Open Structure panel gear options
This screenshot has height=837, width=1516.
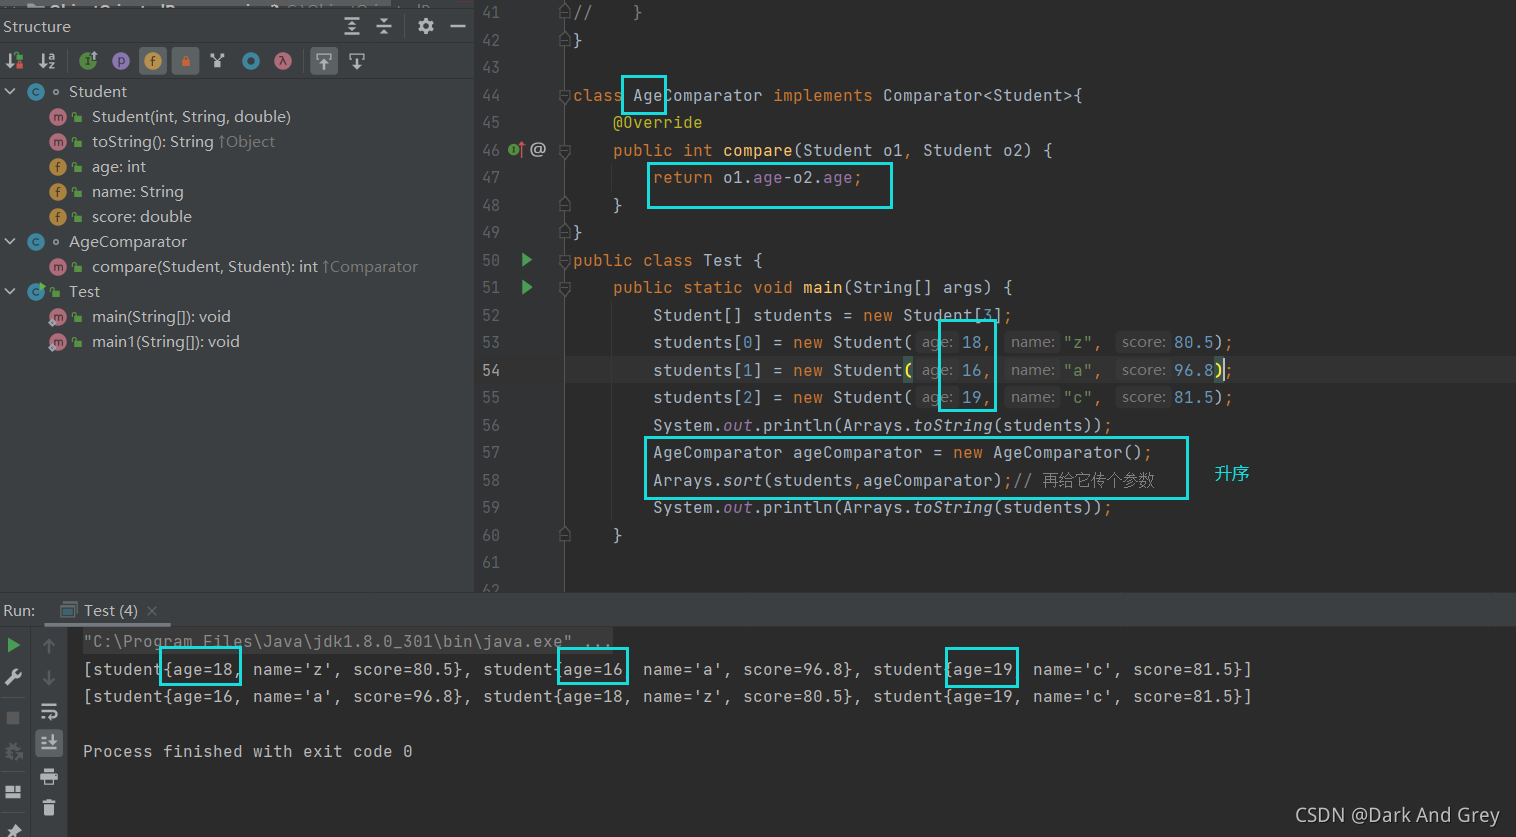click(426, 26)
